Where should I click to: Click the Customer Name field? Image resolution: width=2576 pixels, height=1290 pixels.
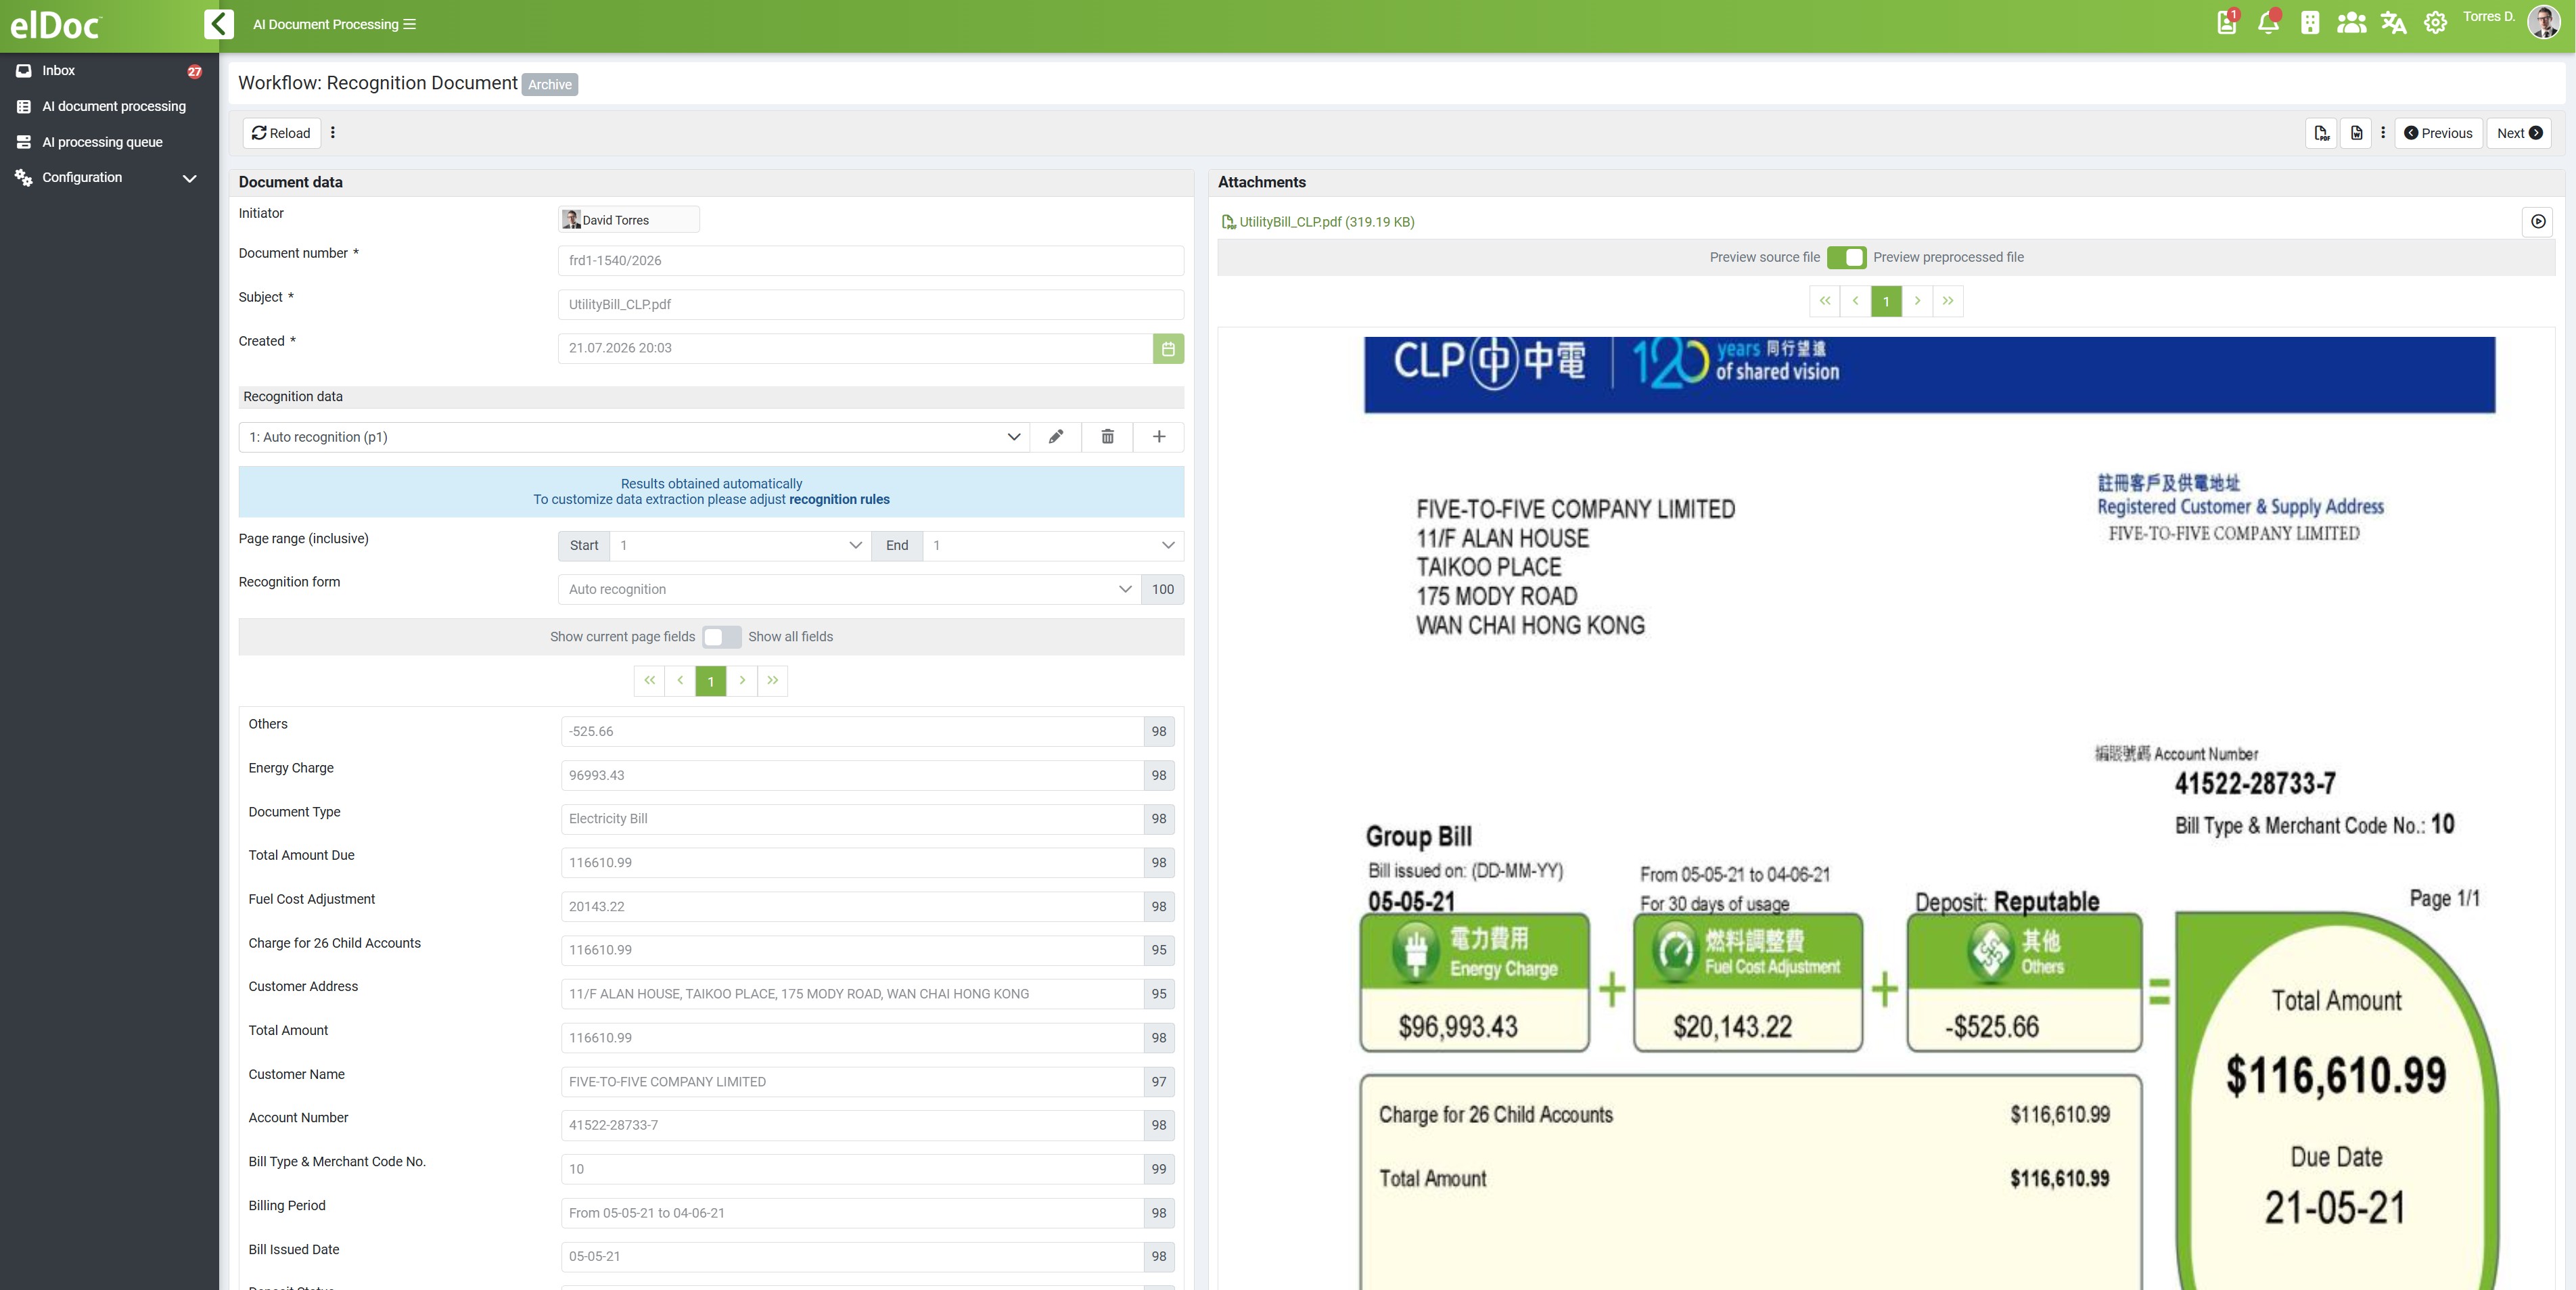852,1082
